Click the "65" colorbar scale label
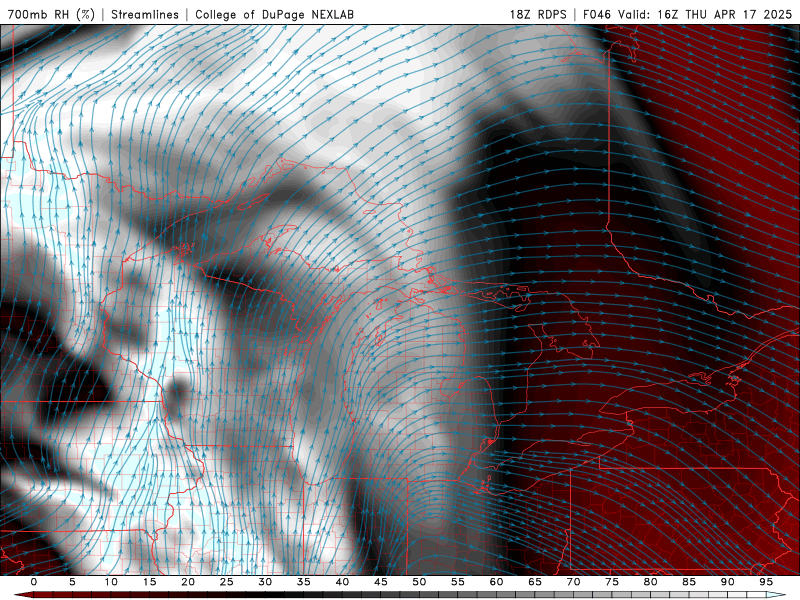The height and width of the screenshot is (600, 800). pyautogui.click(x=535, y=582)
